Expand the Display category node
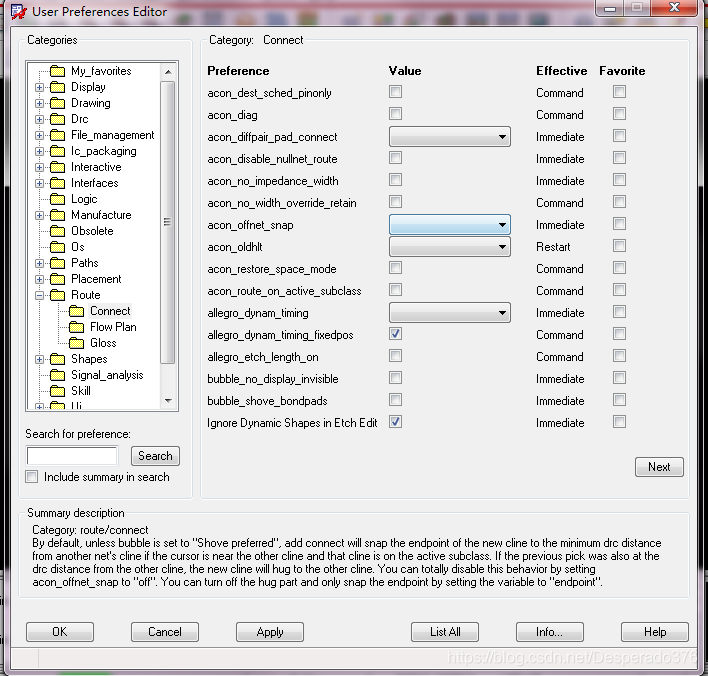Screen dimensions: 708x676 (40, 88)
